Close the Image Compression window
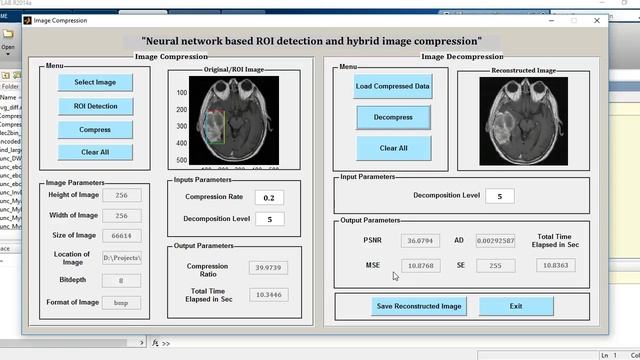640x360 pixels. click(597, 20)
